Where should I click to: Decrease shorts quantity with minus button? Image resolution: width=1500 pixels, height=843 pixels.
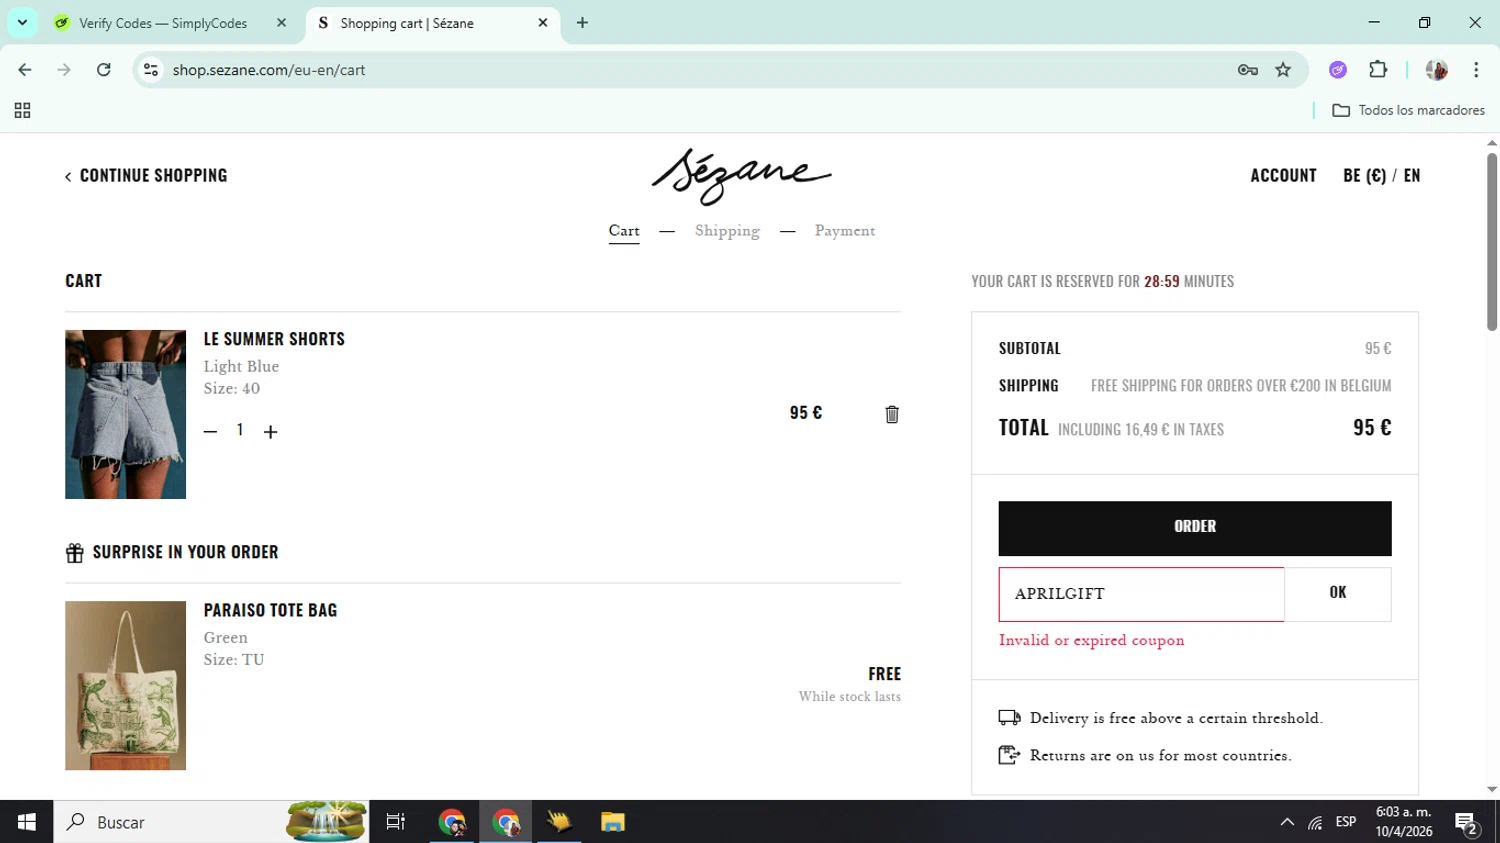tap(210, 431)
